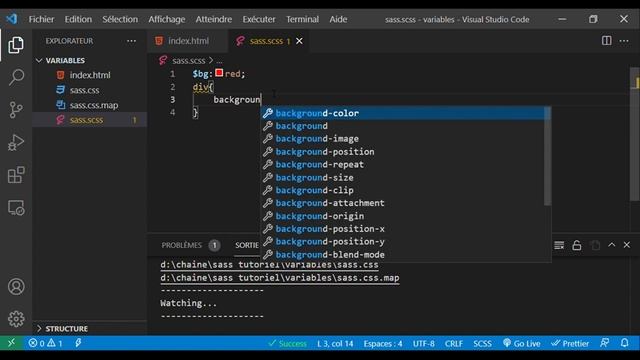The height and width of the screenshot is (360, 640).
Task: Change language mode via SCSS item
Action: (x=482, y=344)
